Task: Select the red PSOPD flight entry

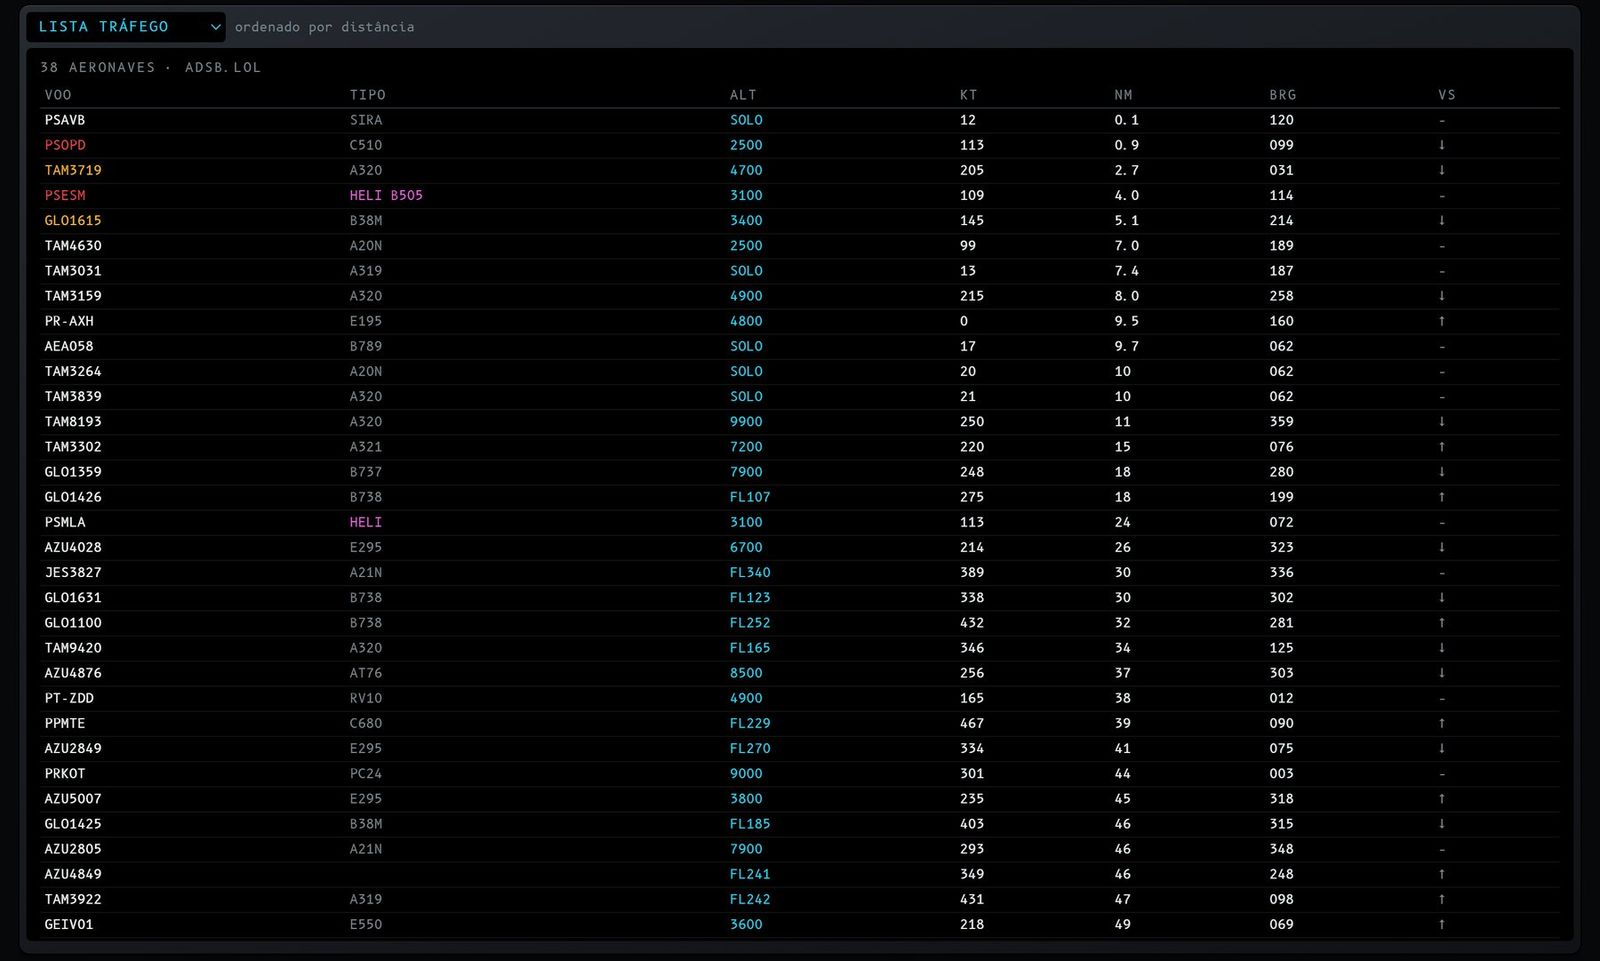Action: coord(65,145)
